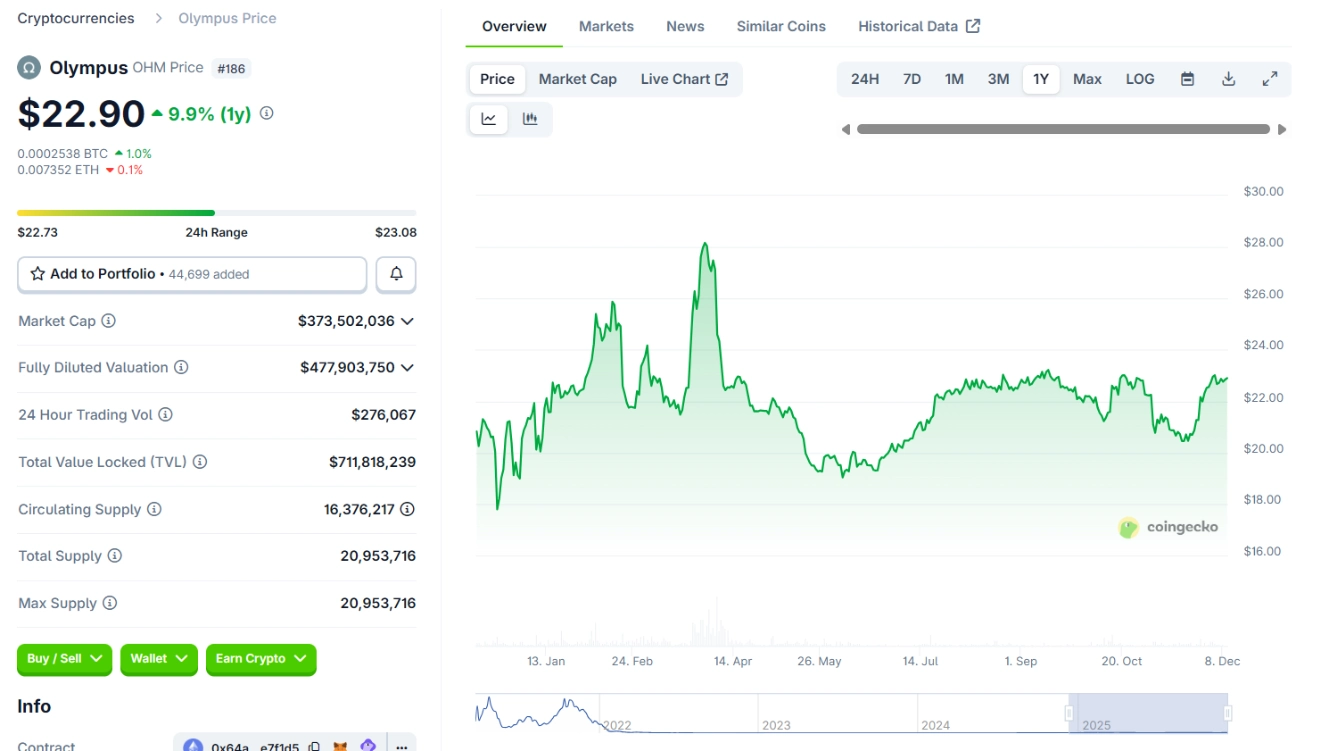Click the right handle of the range navigator
Screen dimensions: 1329x751
tap(1227, 713)
